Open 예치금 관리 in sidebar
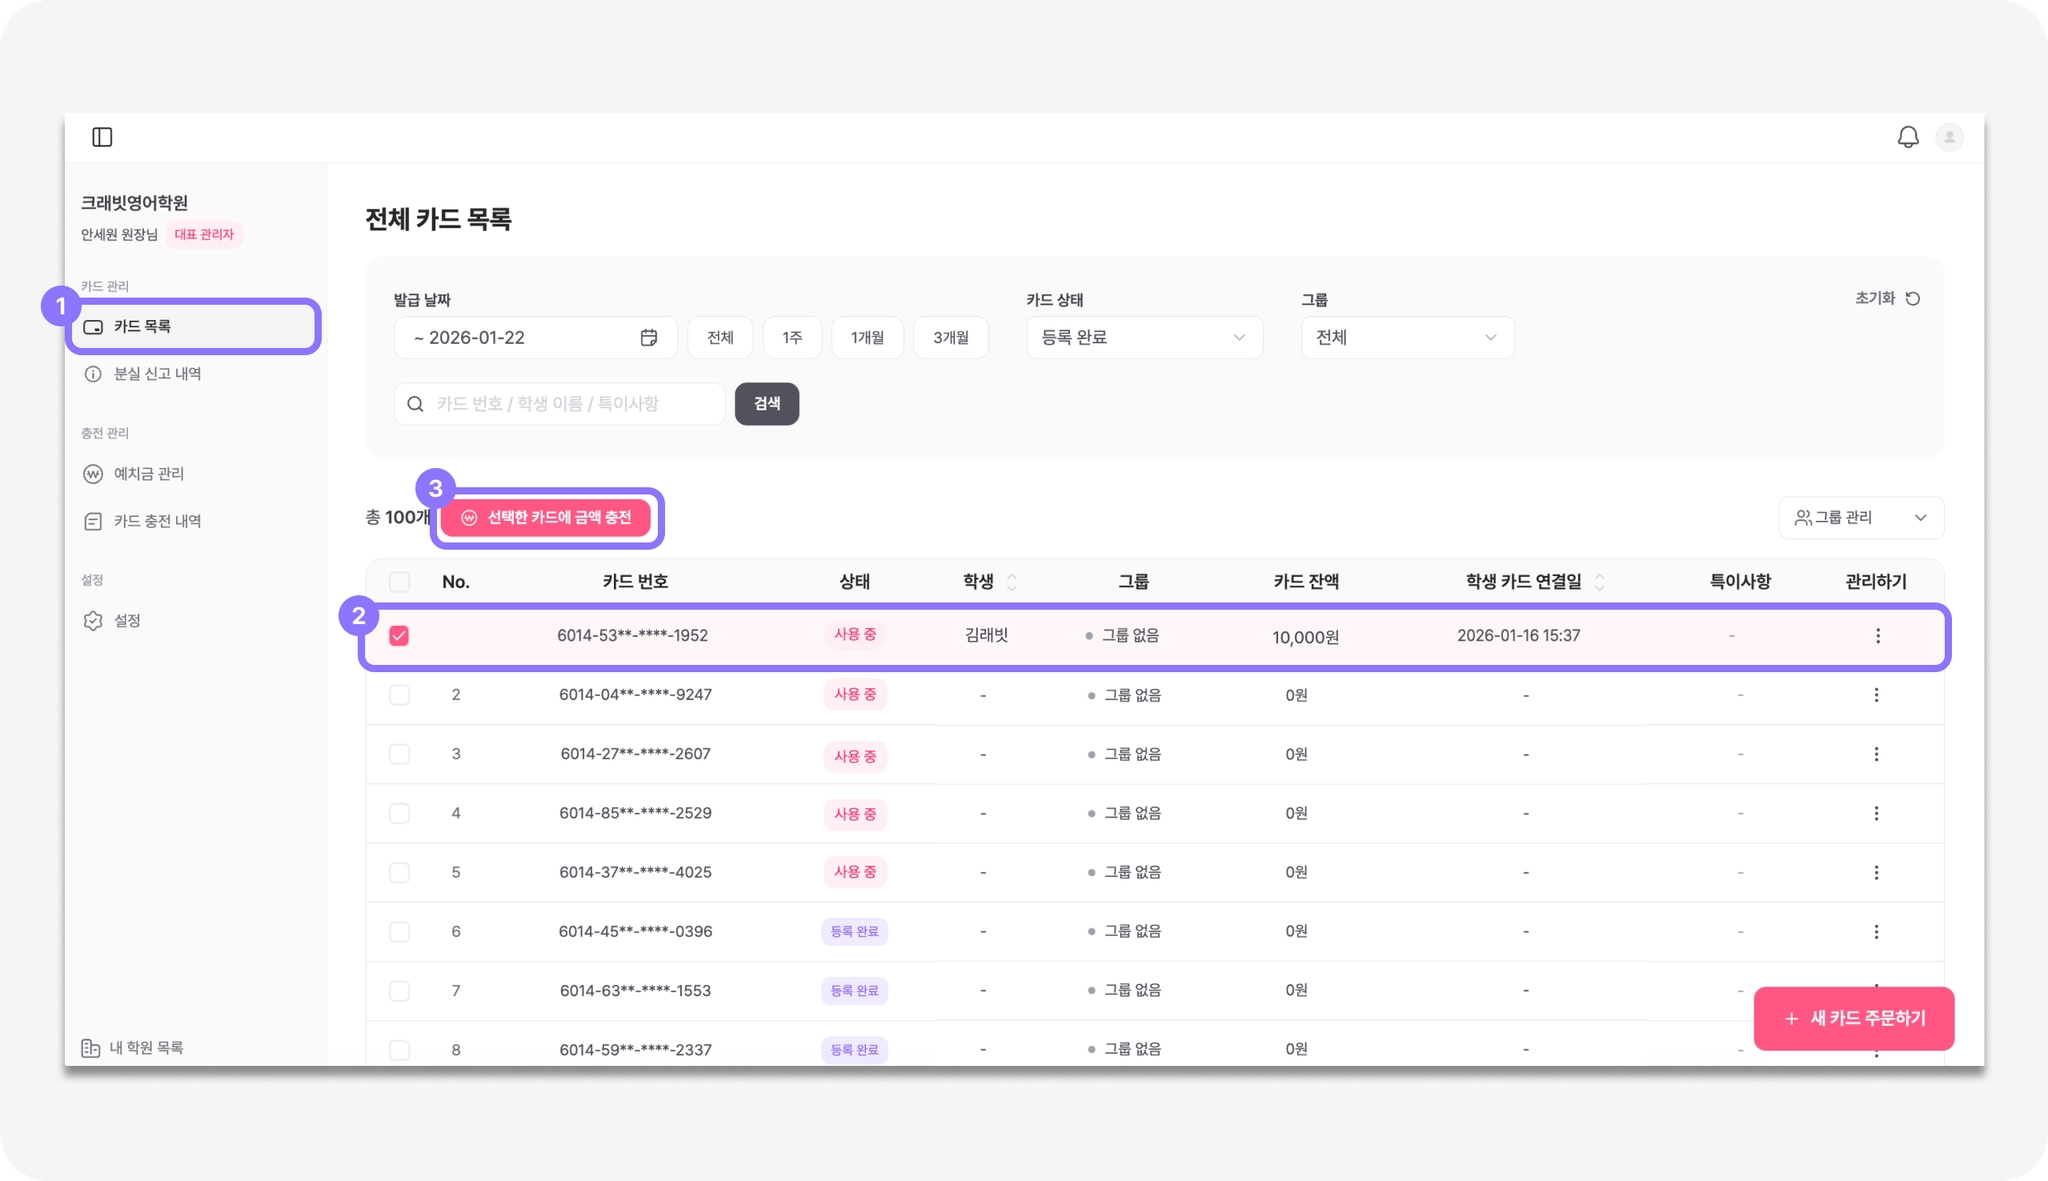 click(x=148, y=474)
